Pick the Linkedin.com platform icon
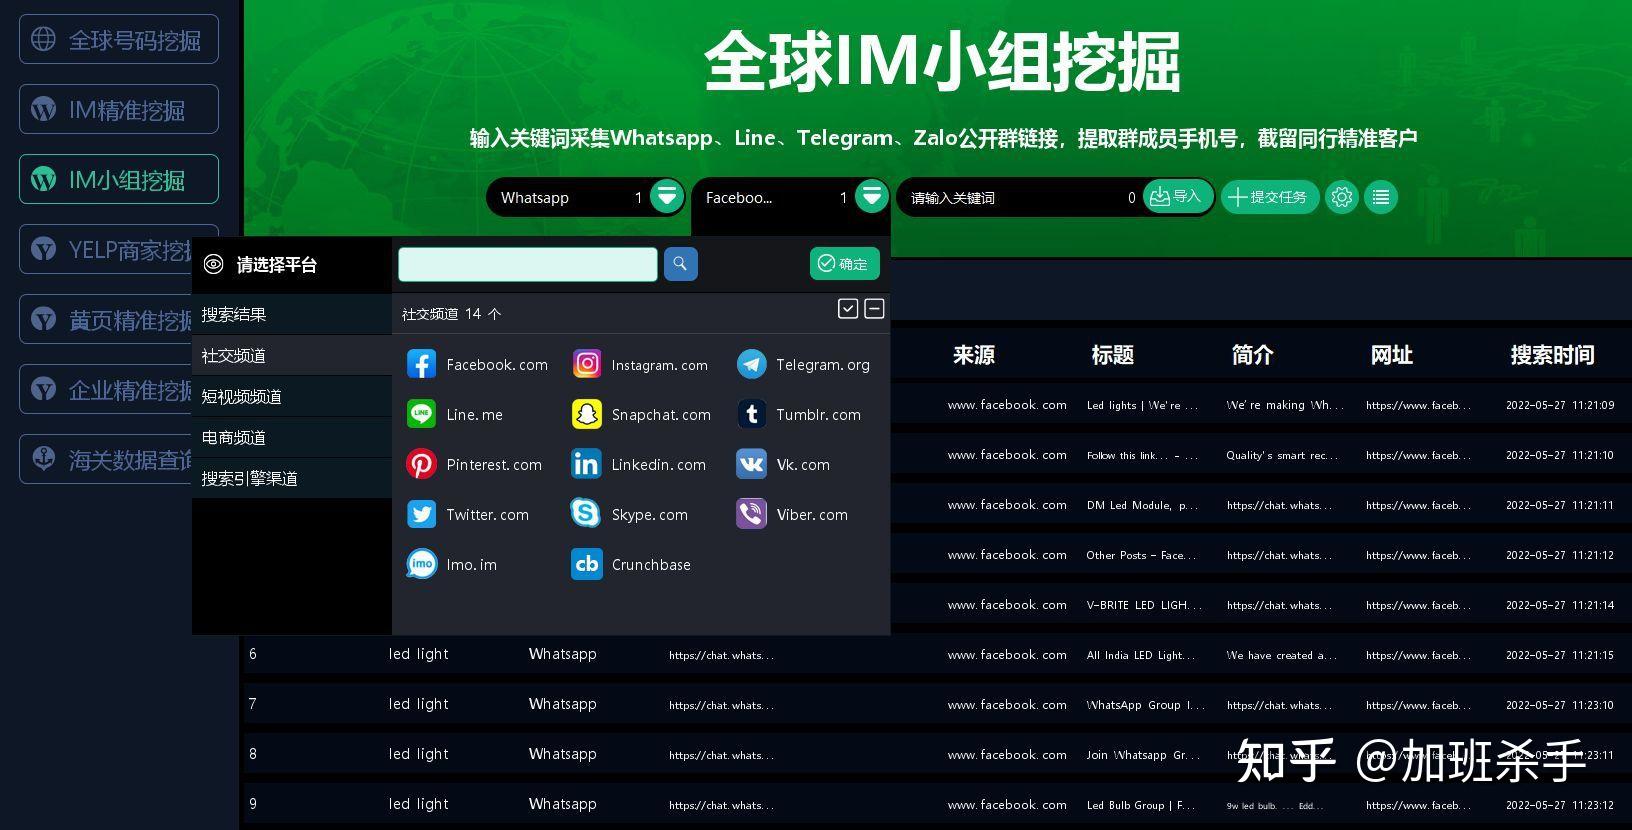The image size is (1632, 830). (x=587, y=464)
